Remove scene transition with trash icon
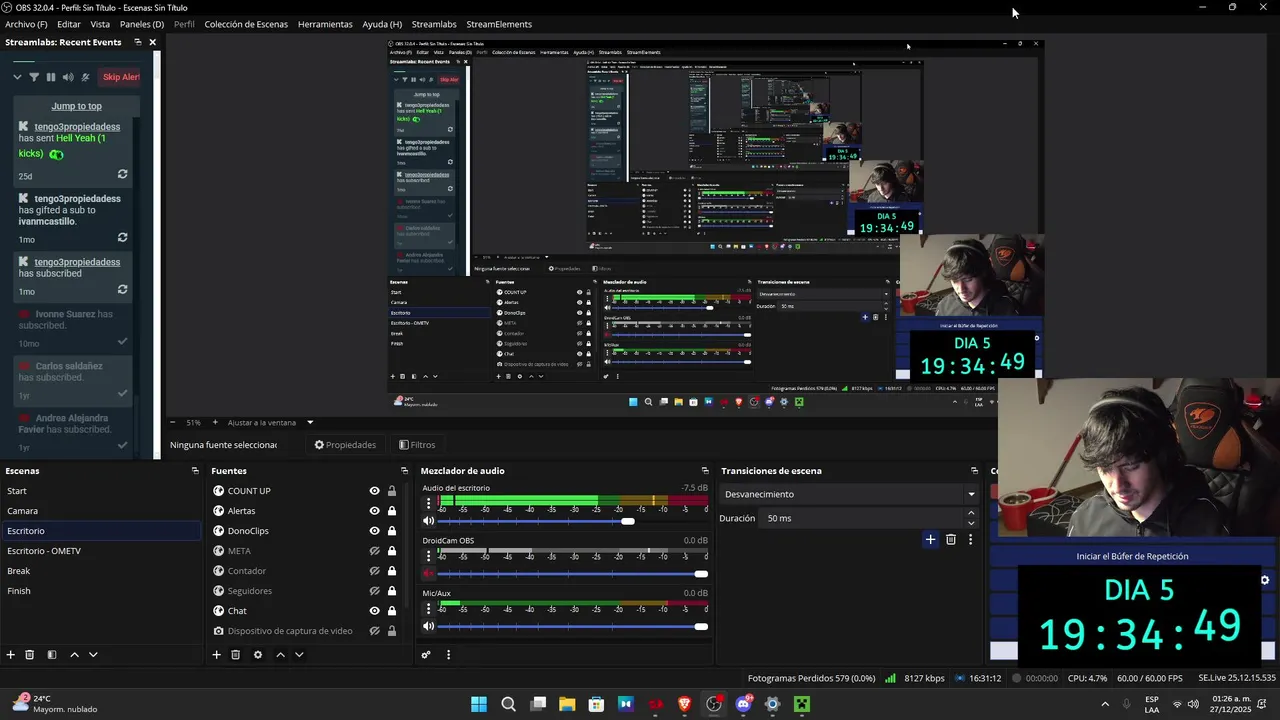The width and height of the screenshot is (1280, 720). coord(951,540)
